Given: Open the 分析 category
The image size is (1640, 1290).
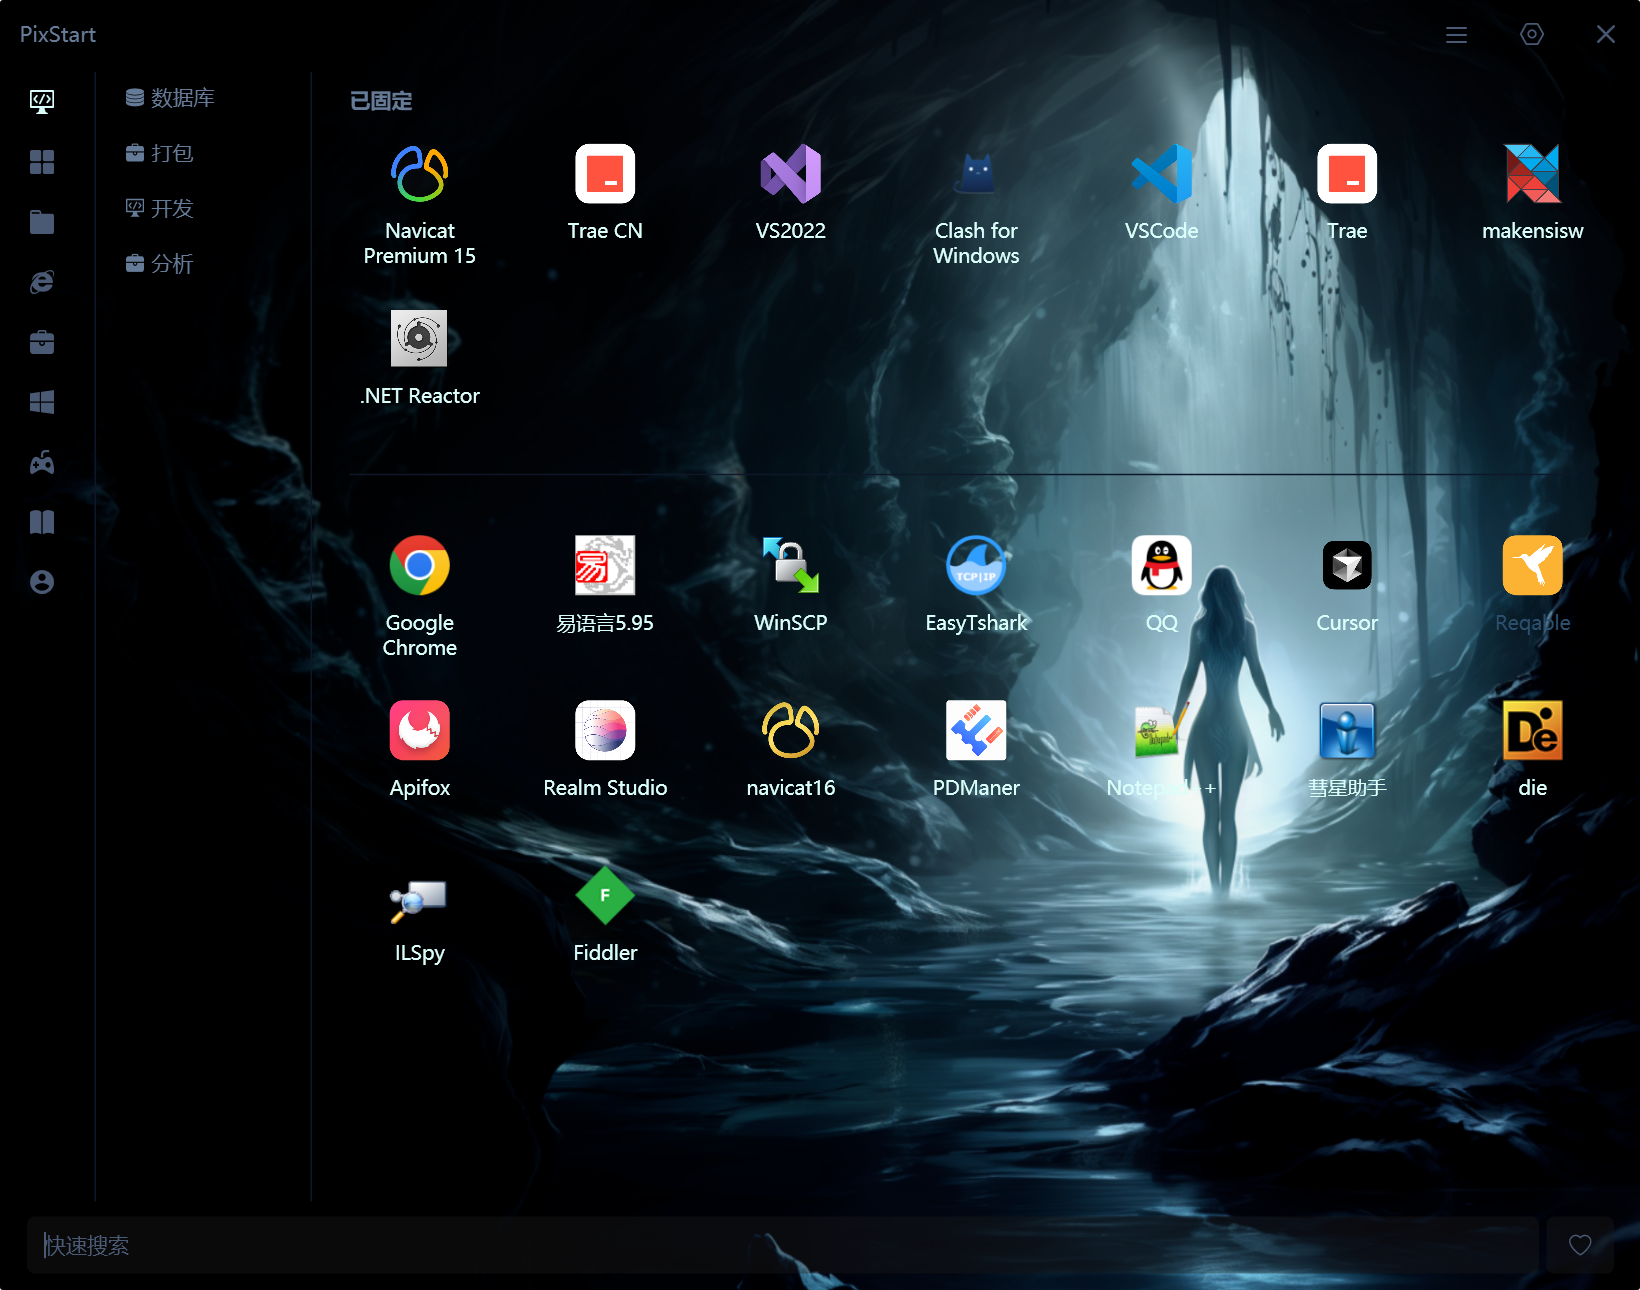Looking at the screenshot, I should [160, 264].
